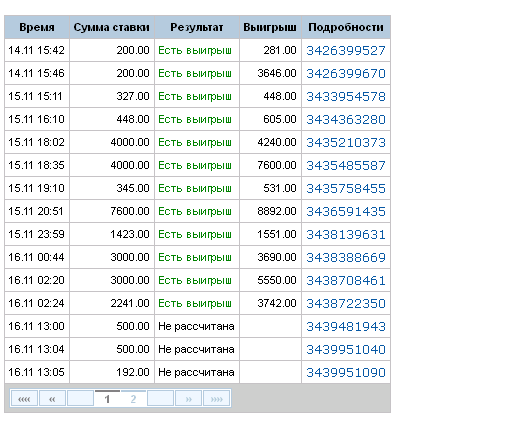This screenshot has height=442, width=519.
Task: Jump to last page with »» button
Action: click(x=216, y=399)
